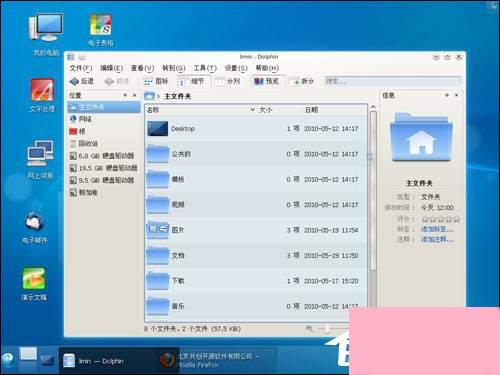Select the Desktop folder thumbnail

158,129
